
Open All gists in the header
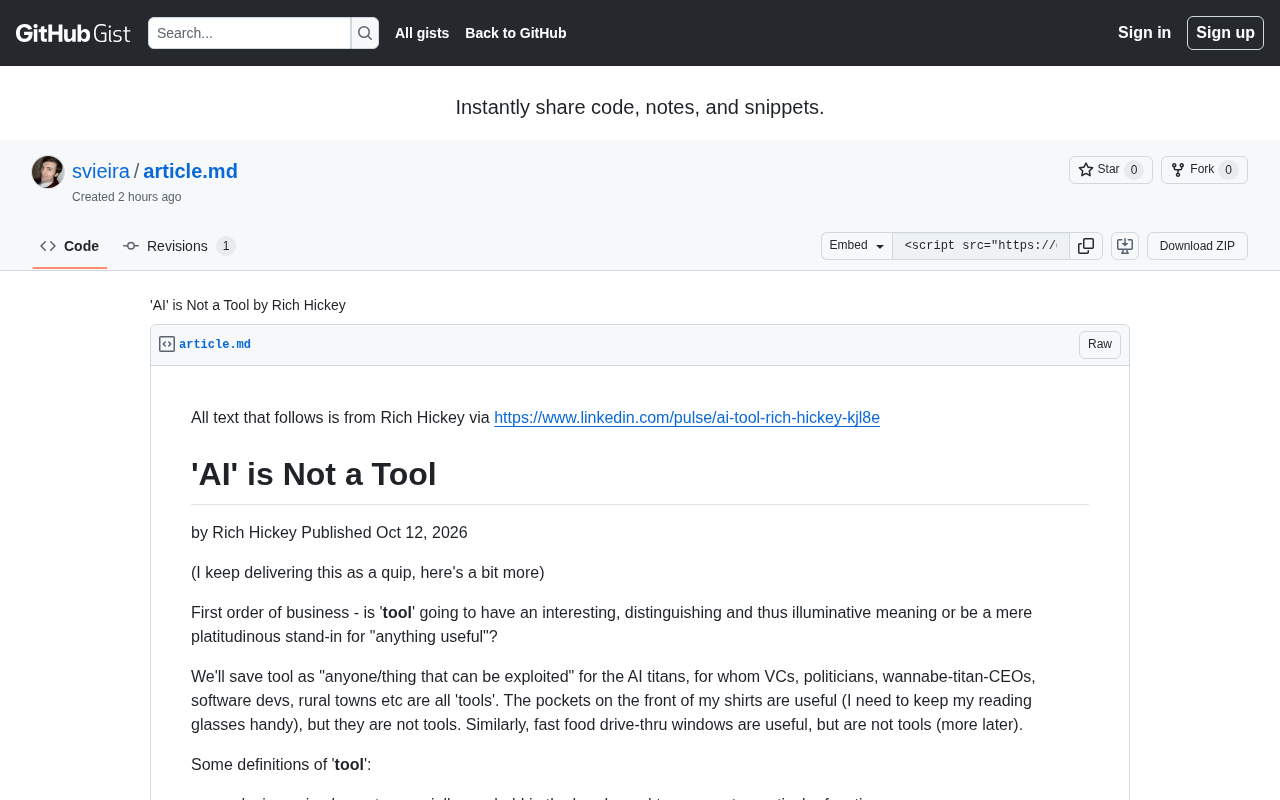[x=422, y=33]
